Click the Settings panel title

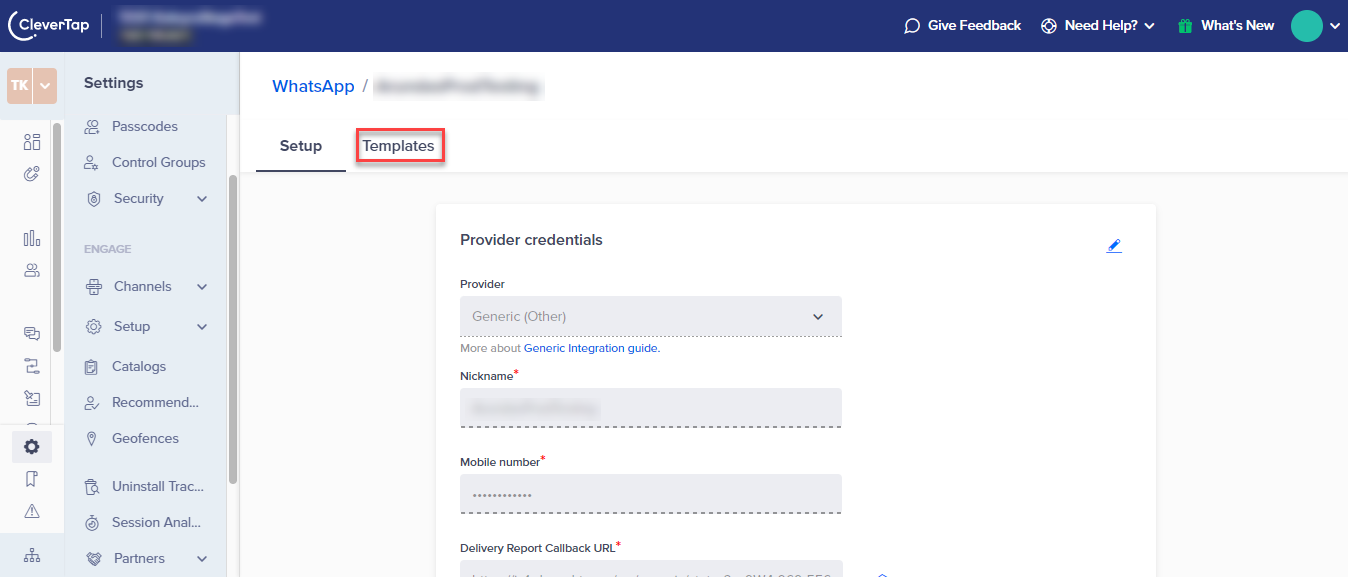(113, 83)
